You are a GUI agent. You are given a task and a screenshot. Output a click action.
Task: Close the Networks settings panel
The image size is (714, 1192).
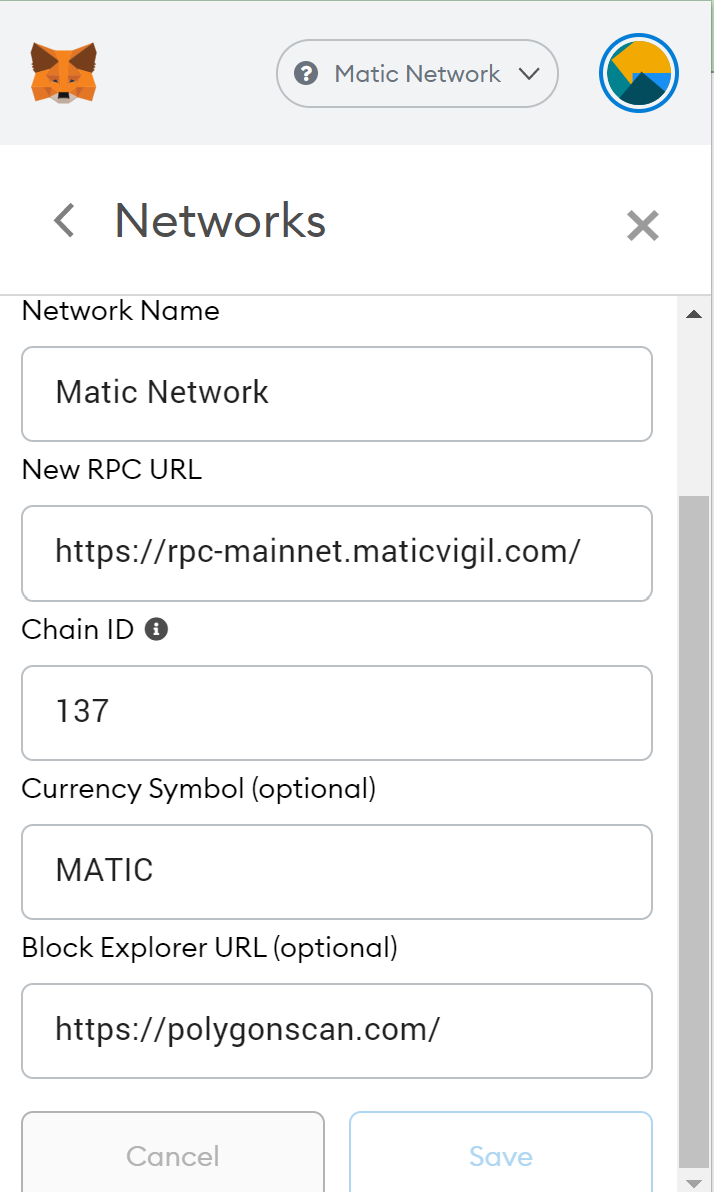[x=642, y=226]
